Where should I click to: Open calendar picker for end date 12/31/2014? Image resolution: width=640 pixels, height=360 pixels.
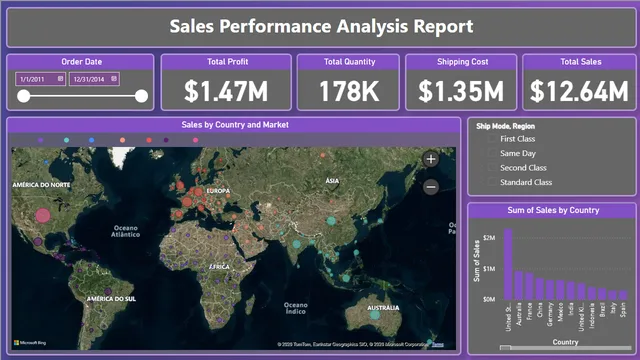pyautogui.click(x=114, y=79)
